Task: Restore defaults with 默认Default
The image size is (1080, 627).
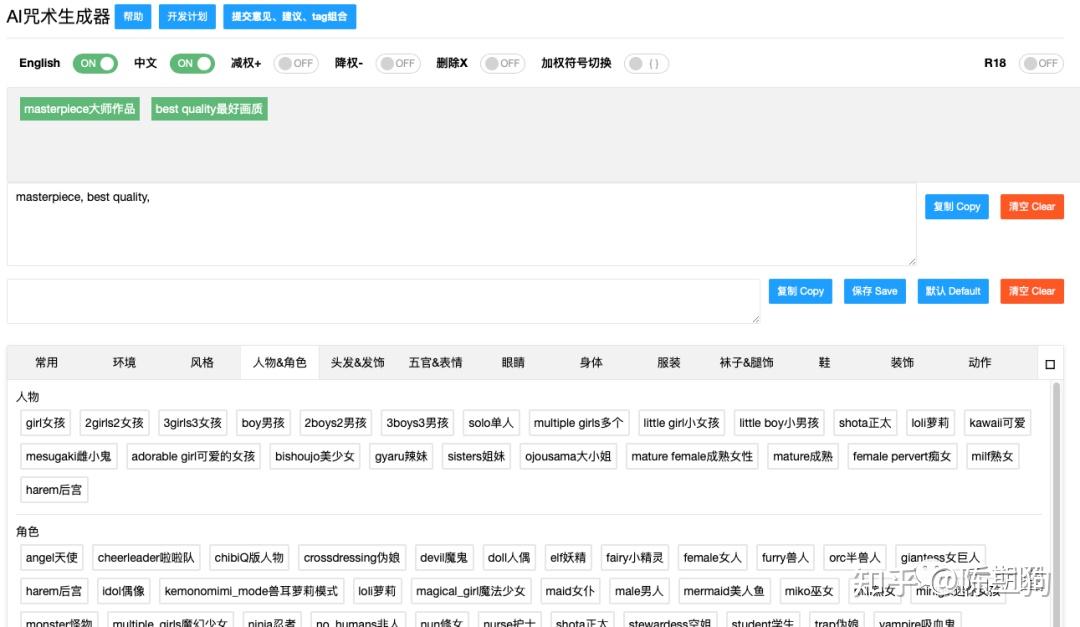Action: pyautogui.click(x=952, y=291)
